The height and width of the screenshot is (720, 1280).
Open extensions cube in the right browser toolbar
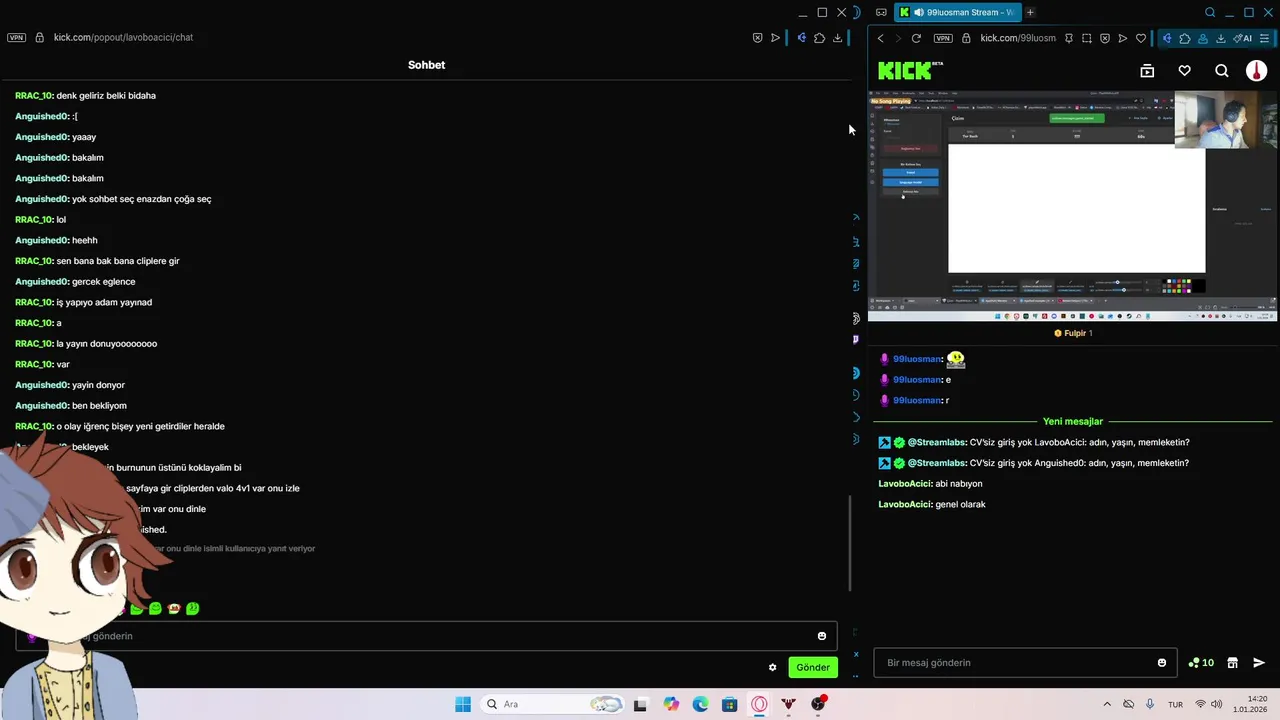(x=1185, y=38)
